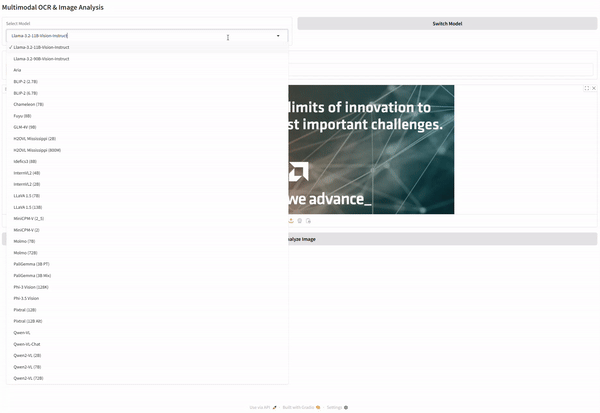Pick LLaVA 1.5 (13B) from list
This screenshot has width=600, height=413.
(29, 207)
